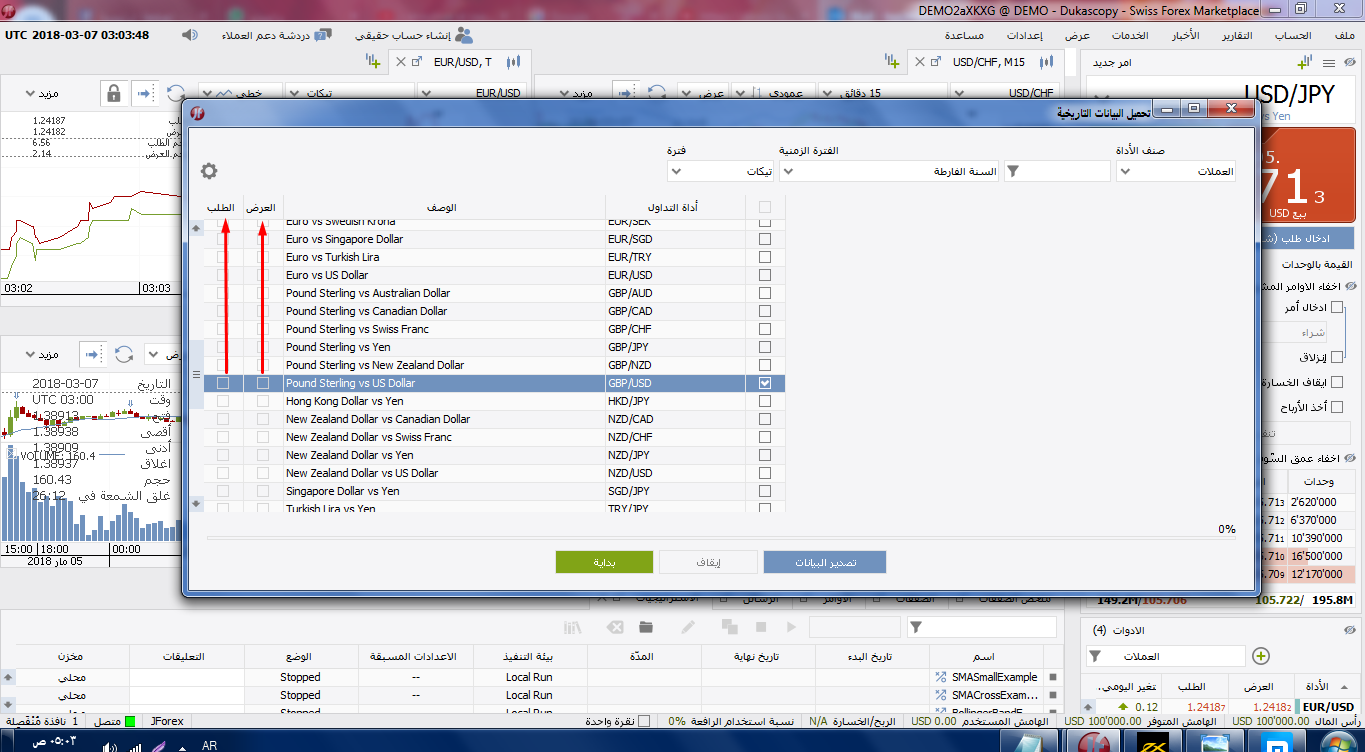The image size is (1365, 752).
Task: Open the time range dropdown (السنة الفارطة)
Action: point(888,171)
